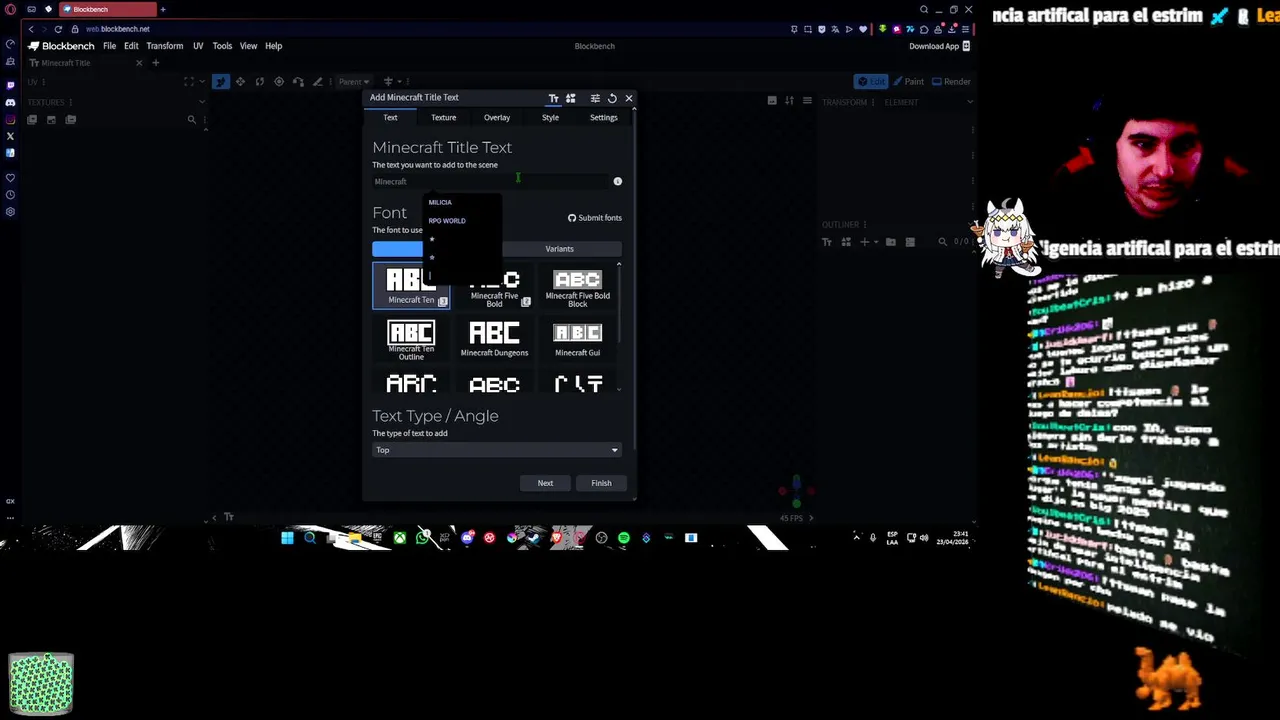Viewport: 1280px width, 720px height.
Task: Switch to the Texture tab
Action: [x=443, y=117]
